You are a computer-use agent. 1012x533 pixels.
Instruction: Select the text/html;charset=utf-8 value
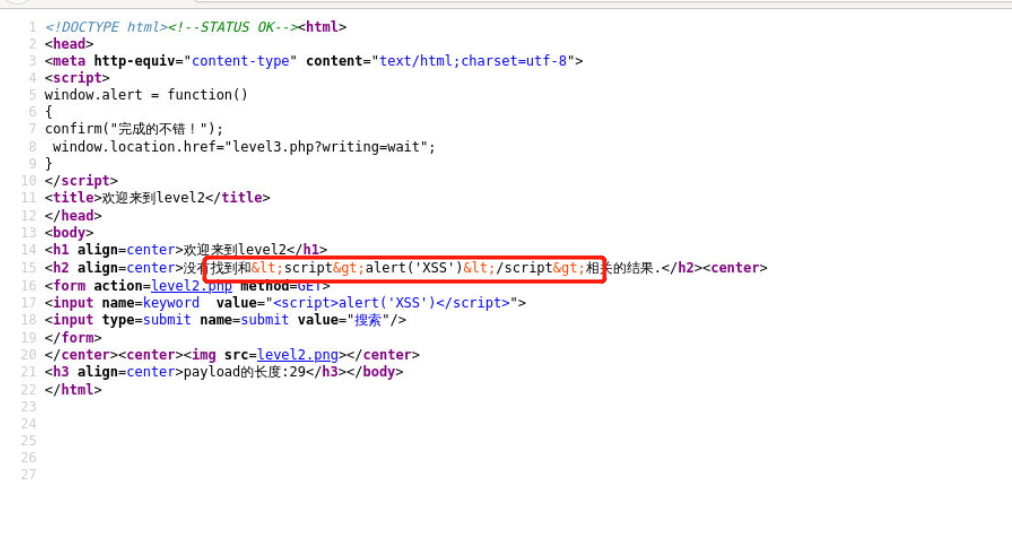click(473, 61)
